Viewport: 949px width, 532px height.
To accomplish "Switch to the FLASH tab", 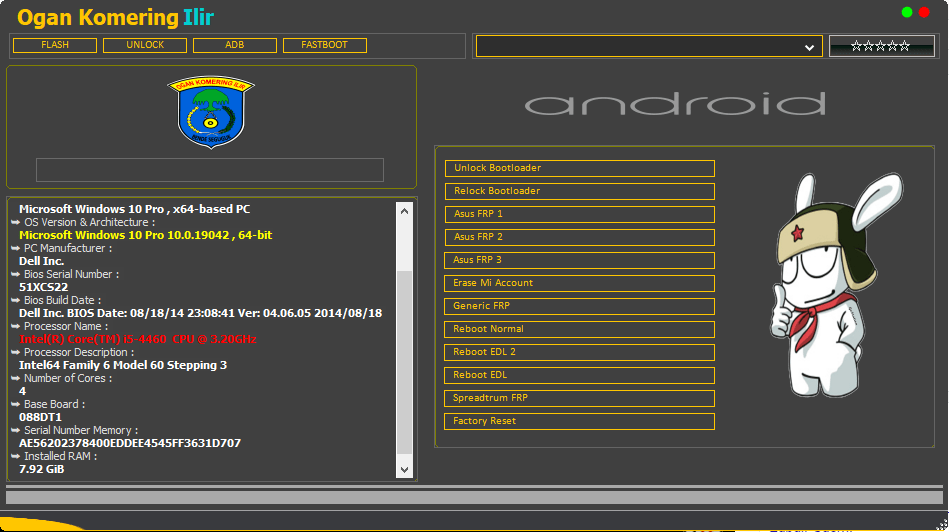I will coord(55,45).
